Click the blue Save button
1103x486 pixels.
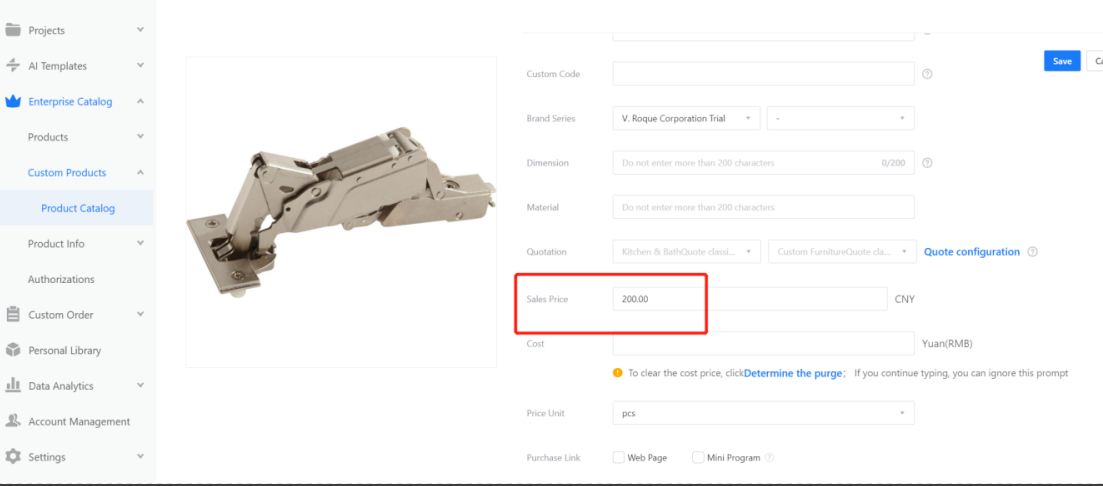tap(1062, 61)
